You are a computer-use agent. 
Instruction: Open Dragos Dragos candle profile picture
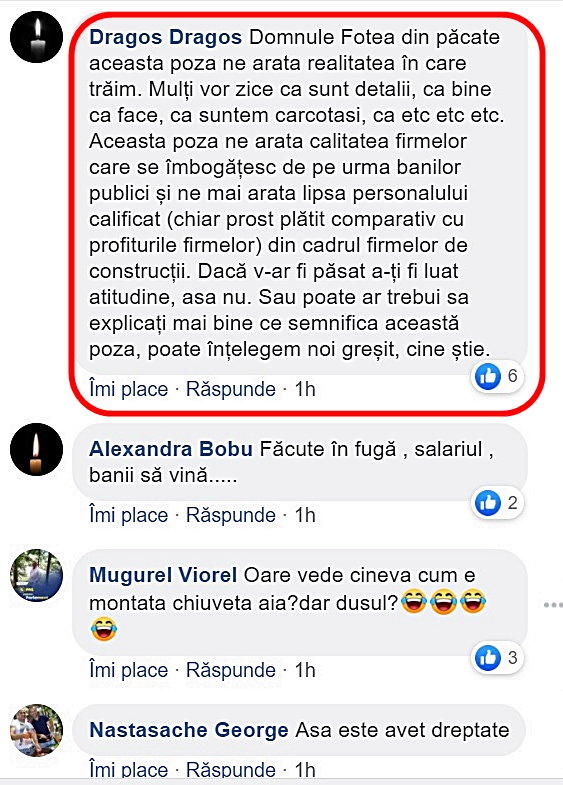(36, 37)
